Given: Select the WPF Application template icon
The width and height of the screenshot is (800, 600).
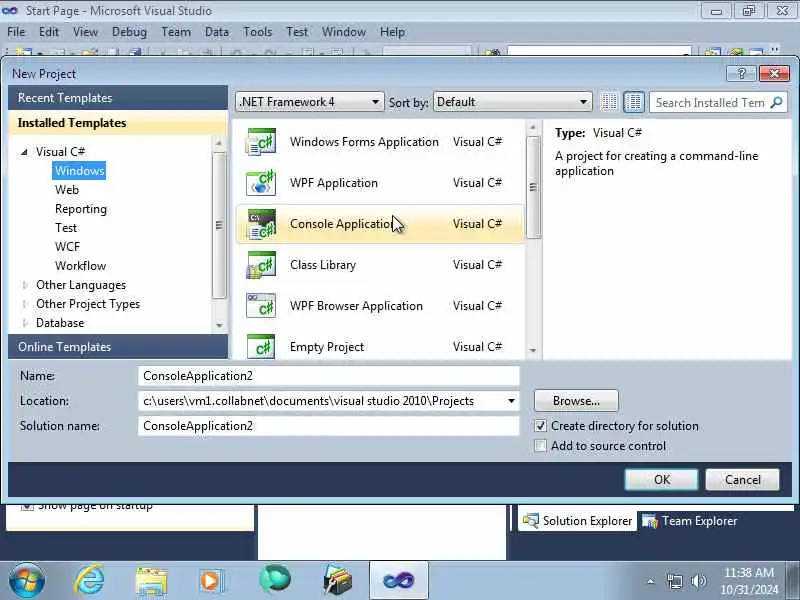Looking at the screenshot, I should coord(261,183).
